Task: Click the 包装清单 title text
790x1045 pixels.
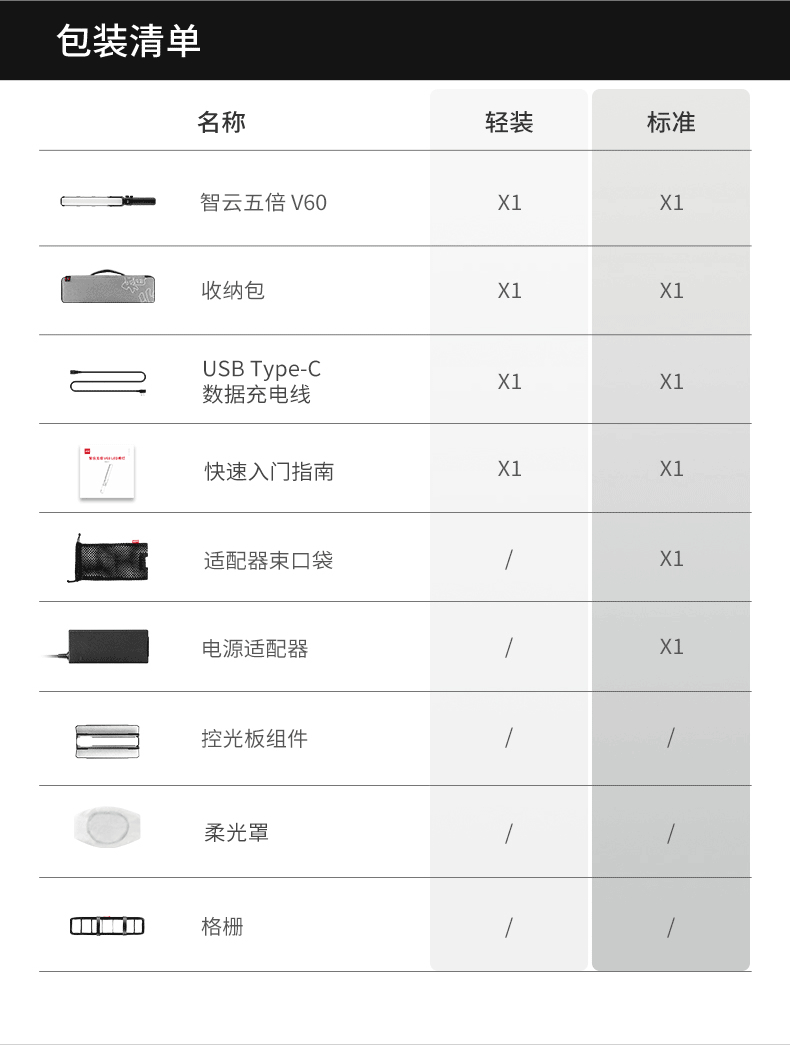Action: [129, 41]
